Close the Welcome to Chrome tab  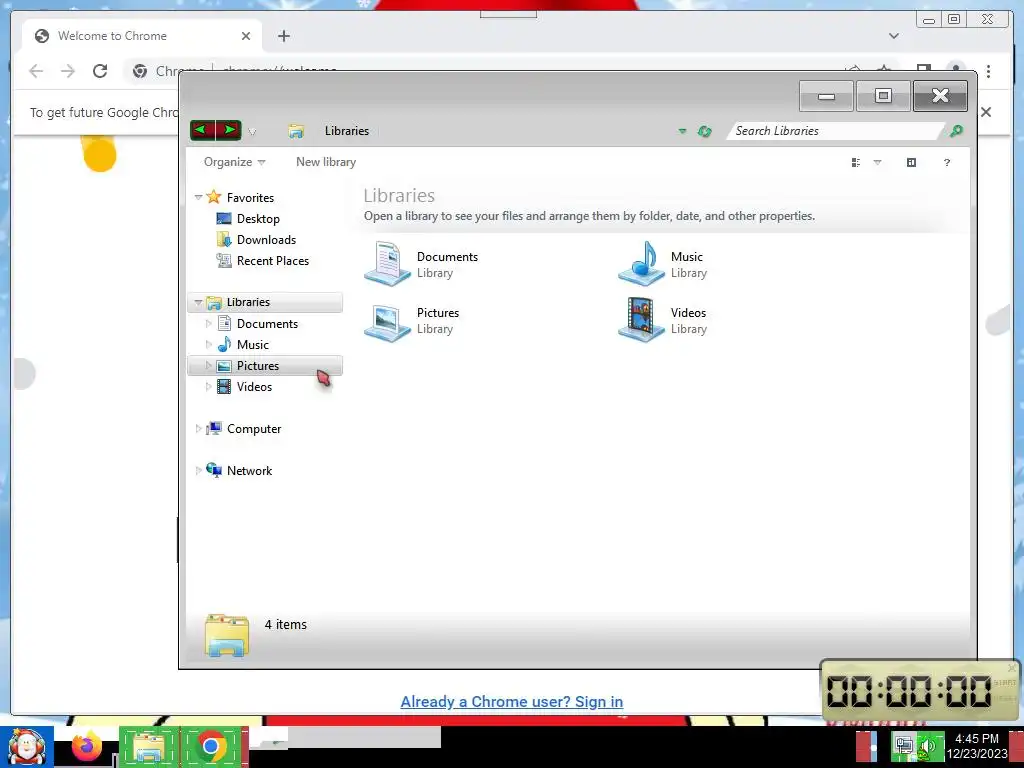point(246,36)
